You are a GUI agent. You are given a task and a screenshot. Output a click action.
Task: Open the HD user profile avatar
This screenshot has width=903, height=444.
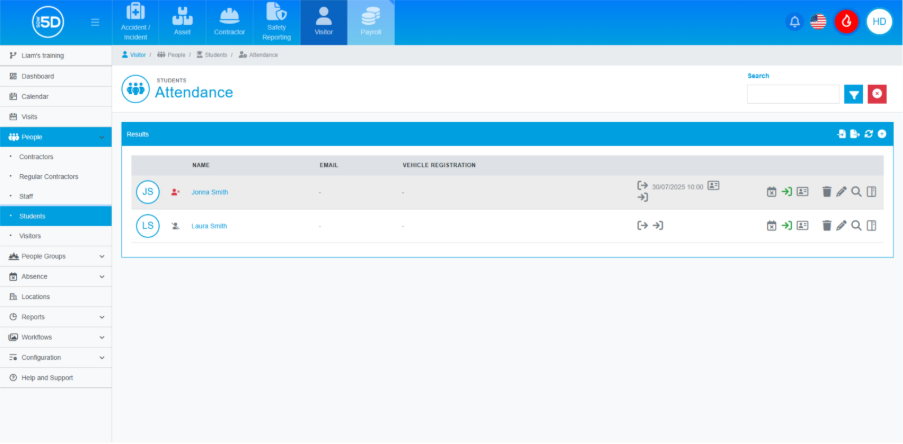[879, 22]
